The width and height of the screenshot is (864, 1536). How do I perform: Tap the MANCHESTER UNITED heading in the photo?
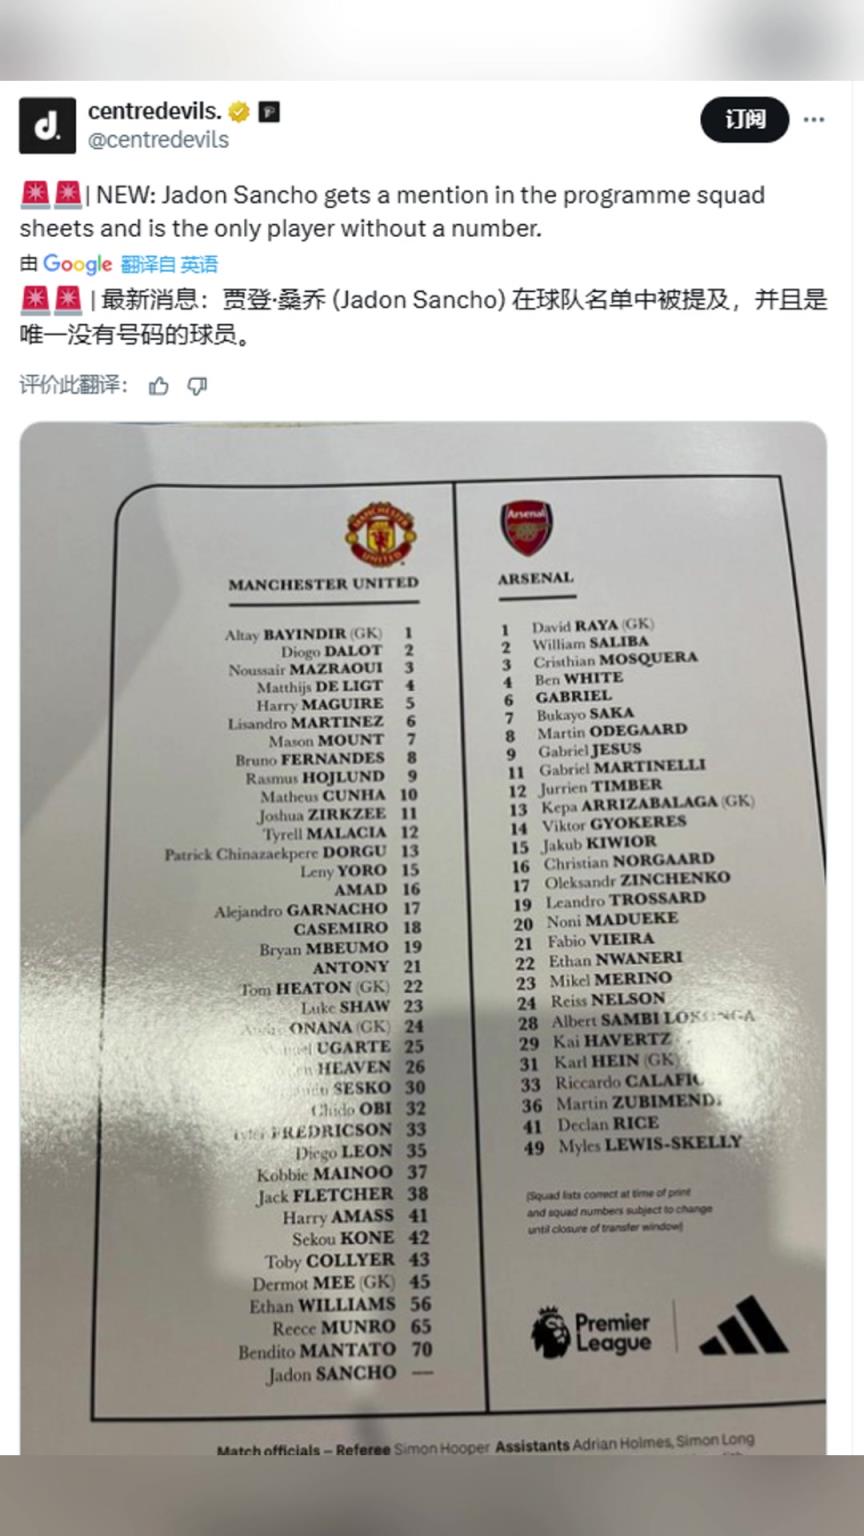click(x=323, y=583)
